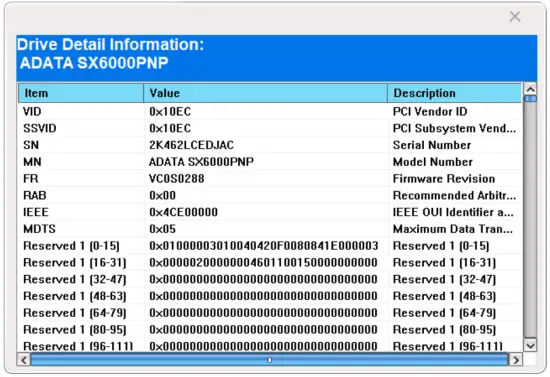Sort by the Value column header
Screen dimensions: 550x377
[266, 93]
